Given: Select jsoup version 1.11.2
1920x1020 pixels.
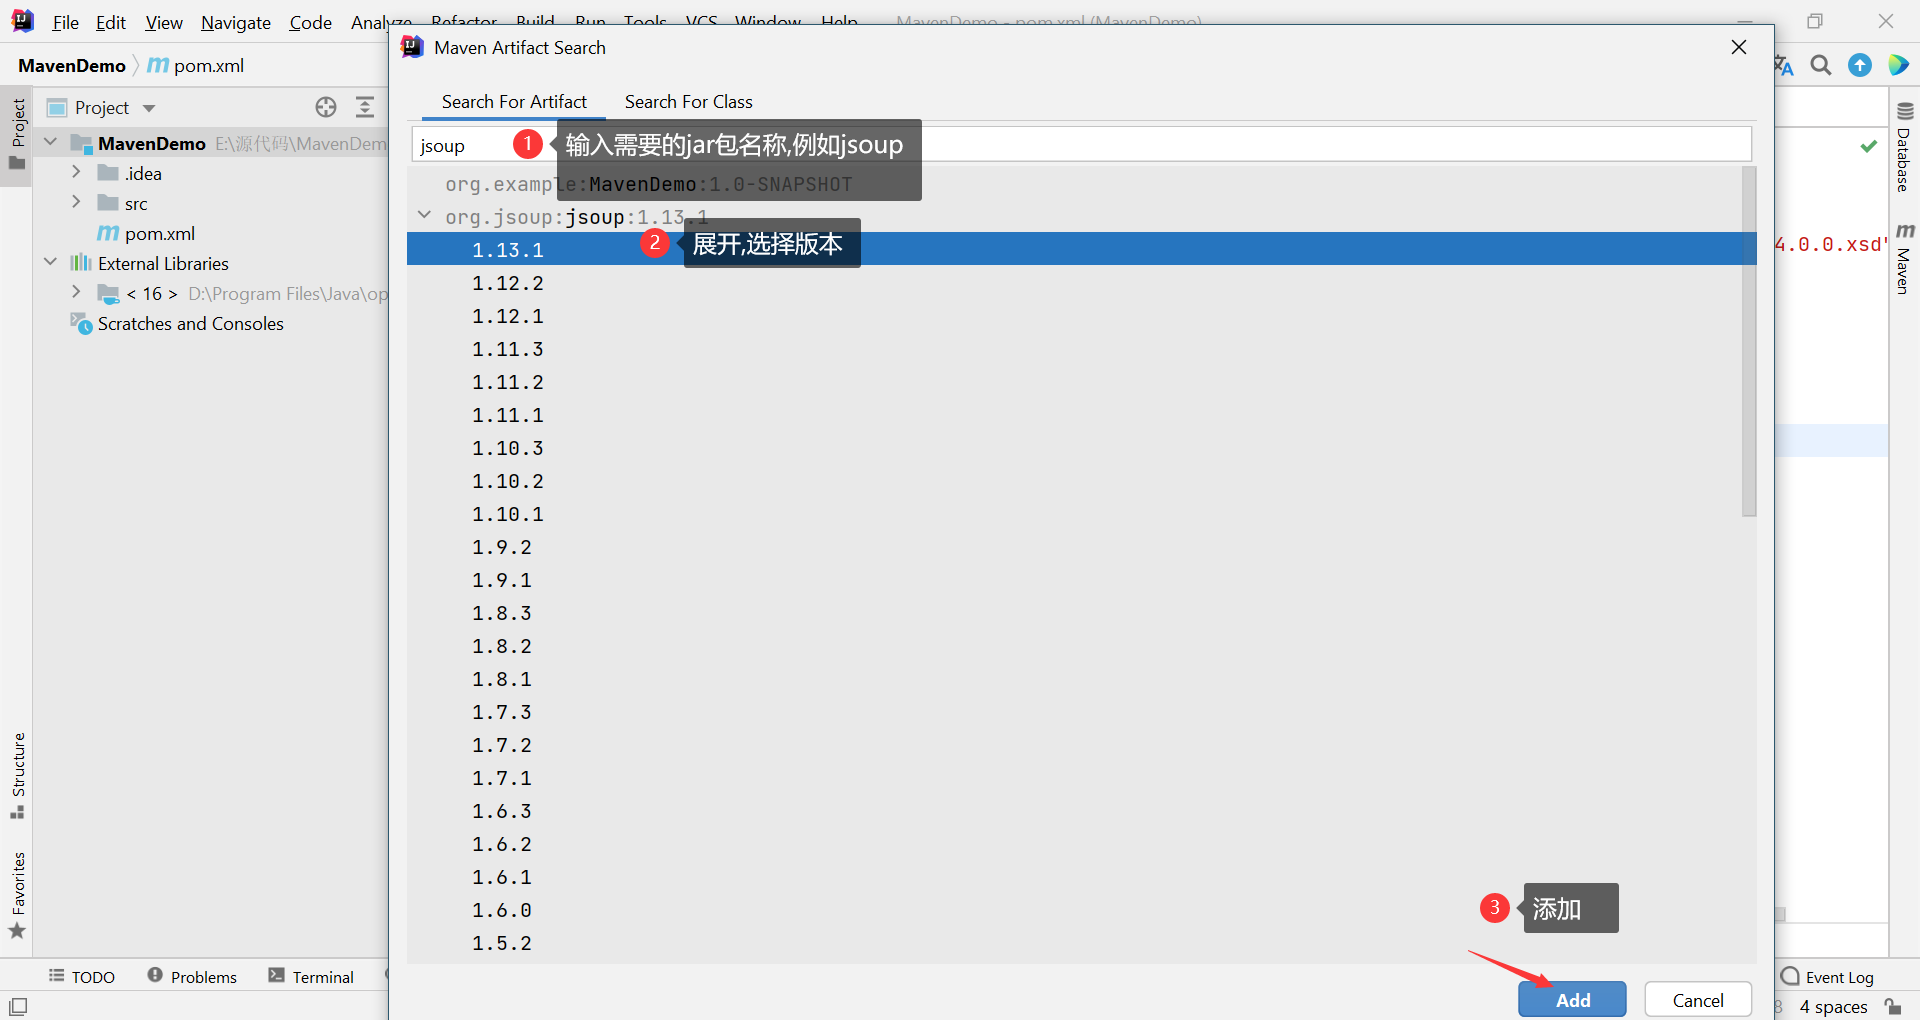Looking at the screenshot, I should coord(1074,382).
